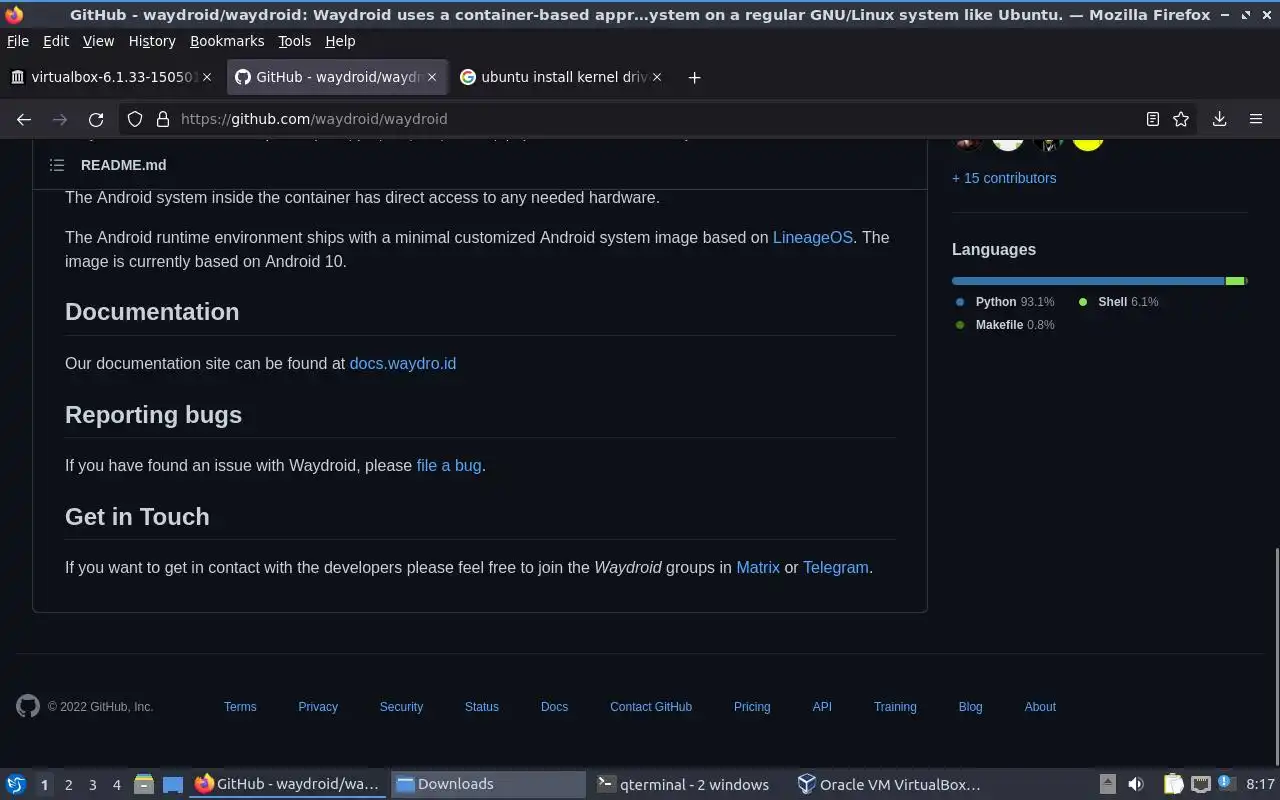Click the forward navigation arrow
The image size is (1280, 800).
pyautogui.click(x=60, y=119)
